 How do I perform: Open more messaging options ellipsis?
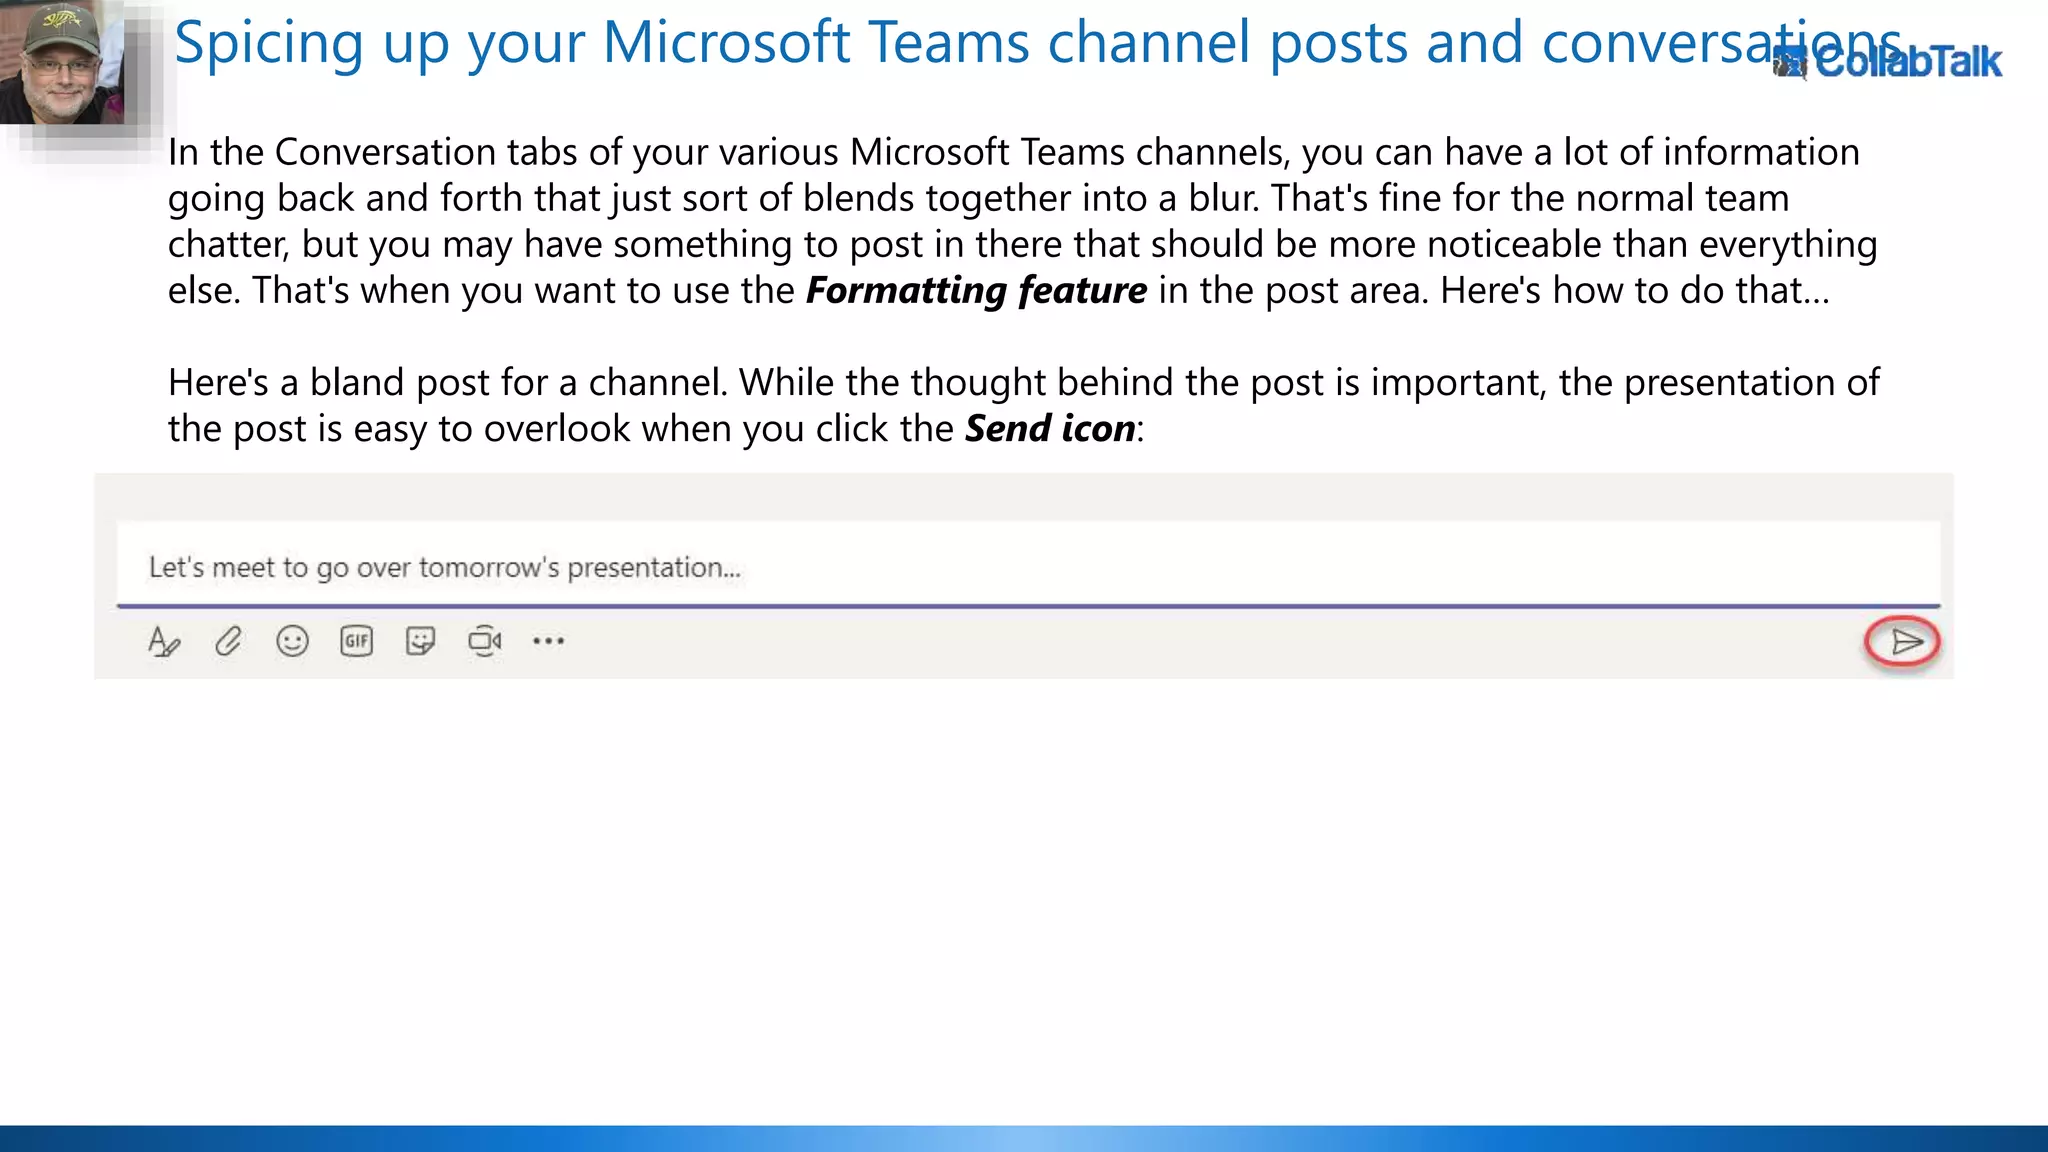click(548, 641)
